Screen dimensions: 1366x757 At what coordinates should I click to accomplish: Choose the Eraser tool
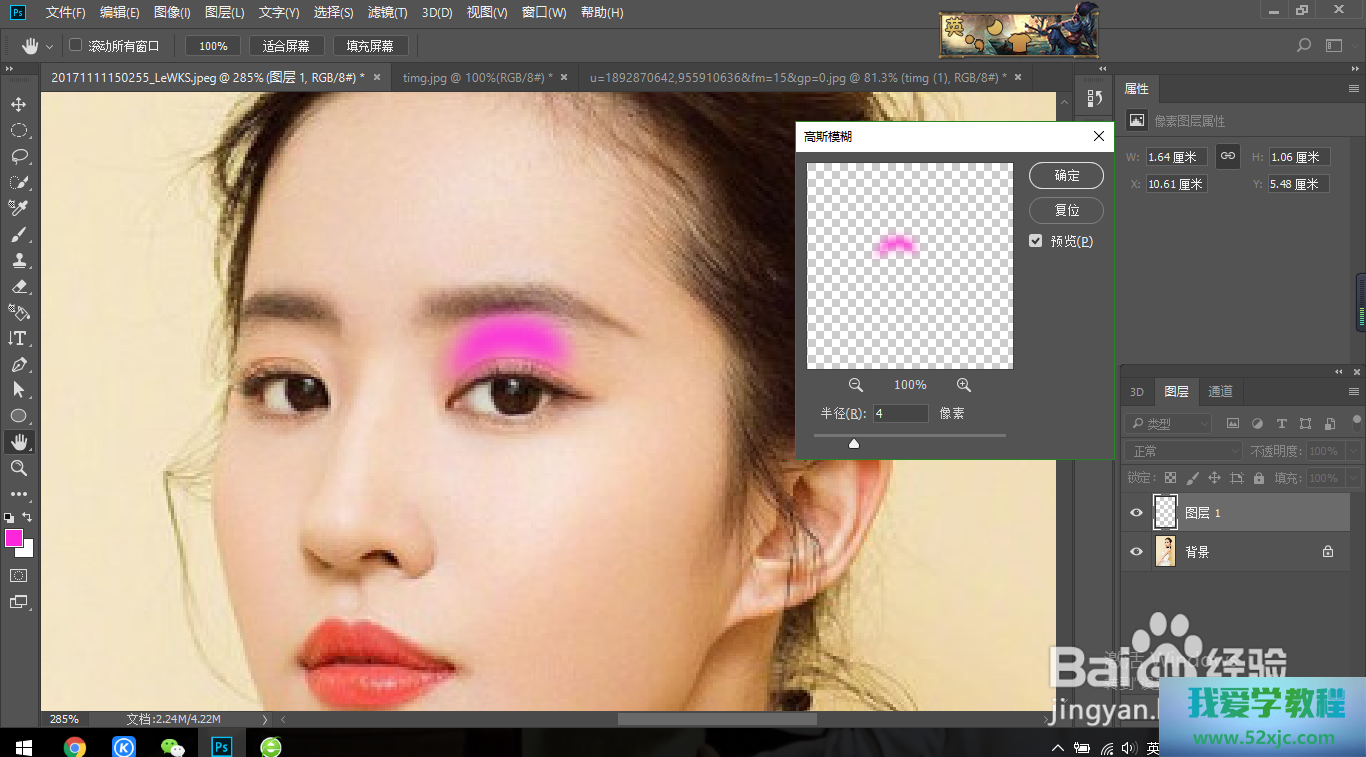pyautogui.click(x=18, y=287)
